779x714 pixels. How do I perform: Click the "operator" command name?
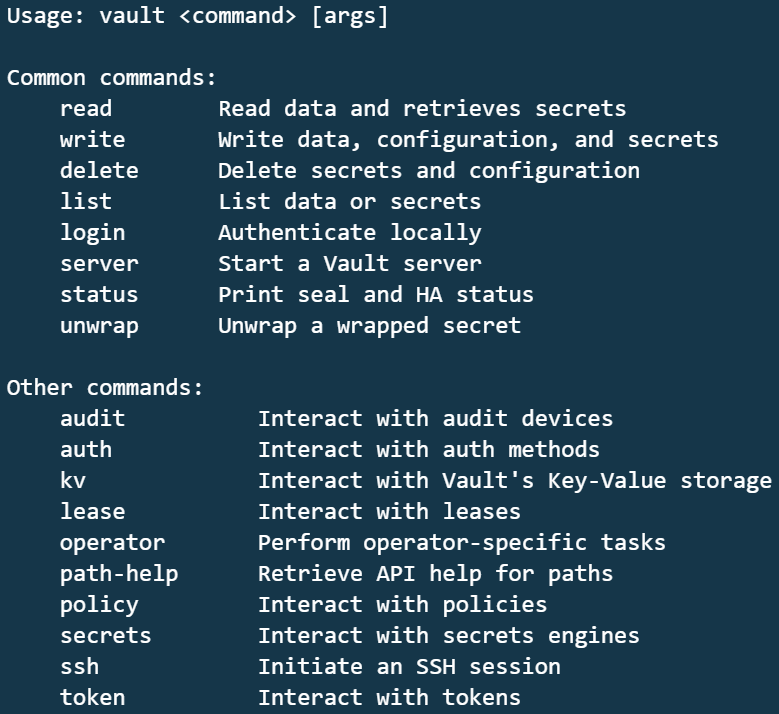coord(112,542)
